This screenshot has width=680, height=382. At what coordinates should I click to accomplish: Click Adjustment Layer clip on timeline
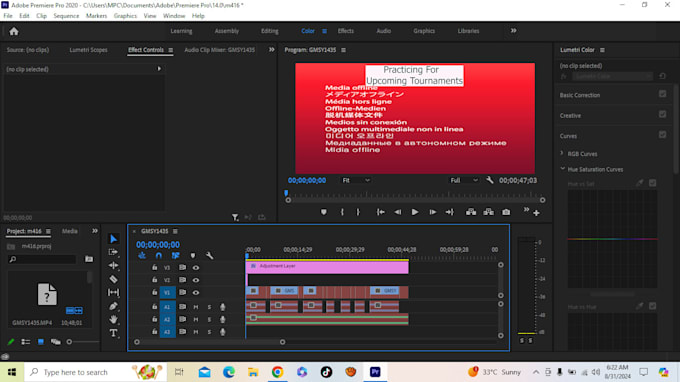pyautogui.click(x=327, y=268)
